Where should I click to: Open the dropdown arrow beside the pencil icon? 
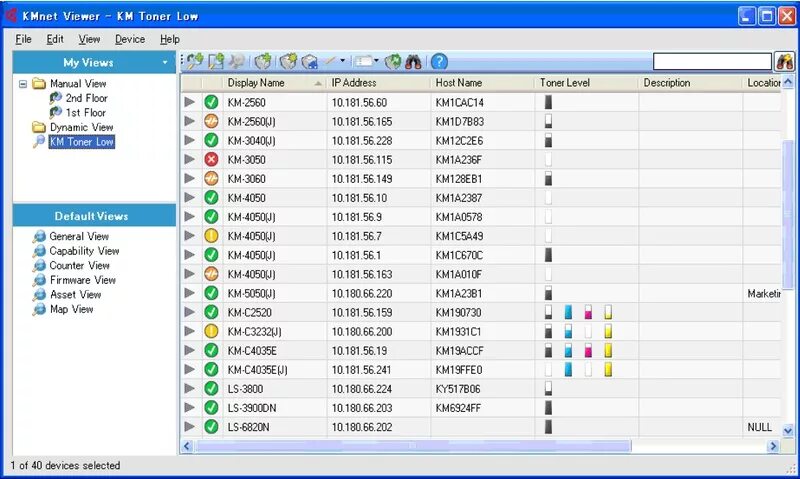[342, 61]
